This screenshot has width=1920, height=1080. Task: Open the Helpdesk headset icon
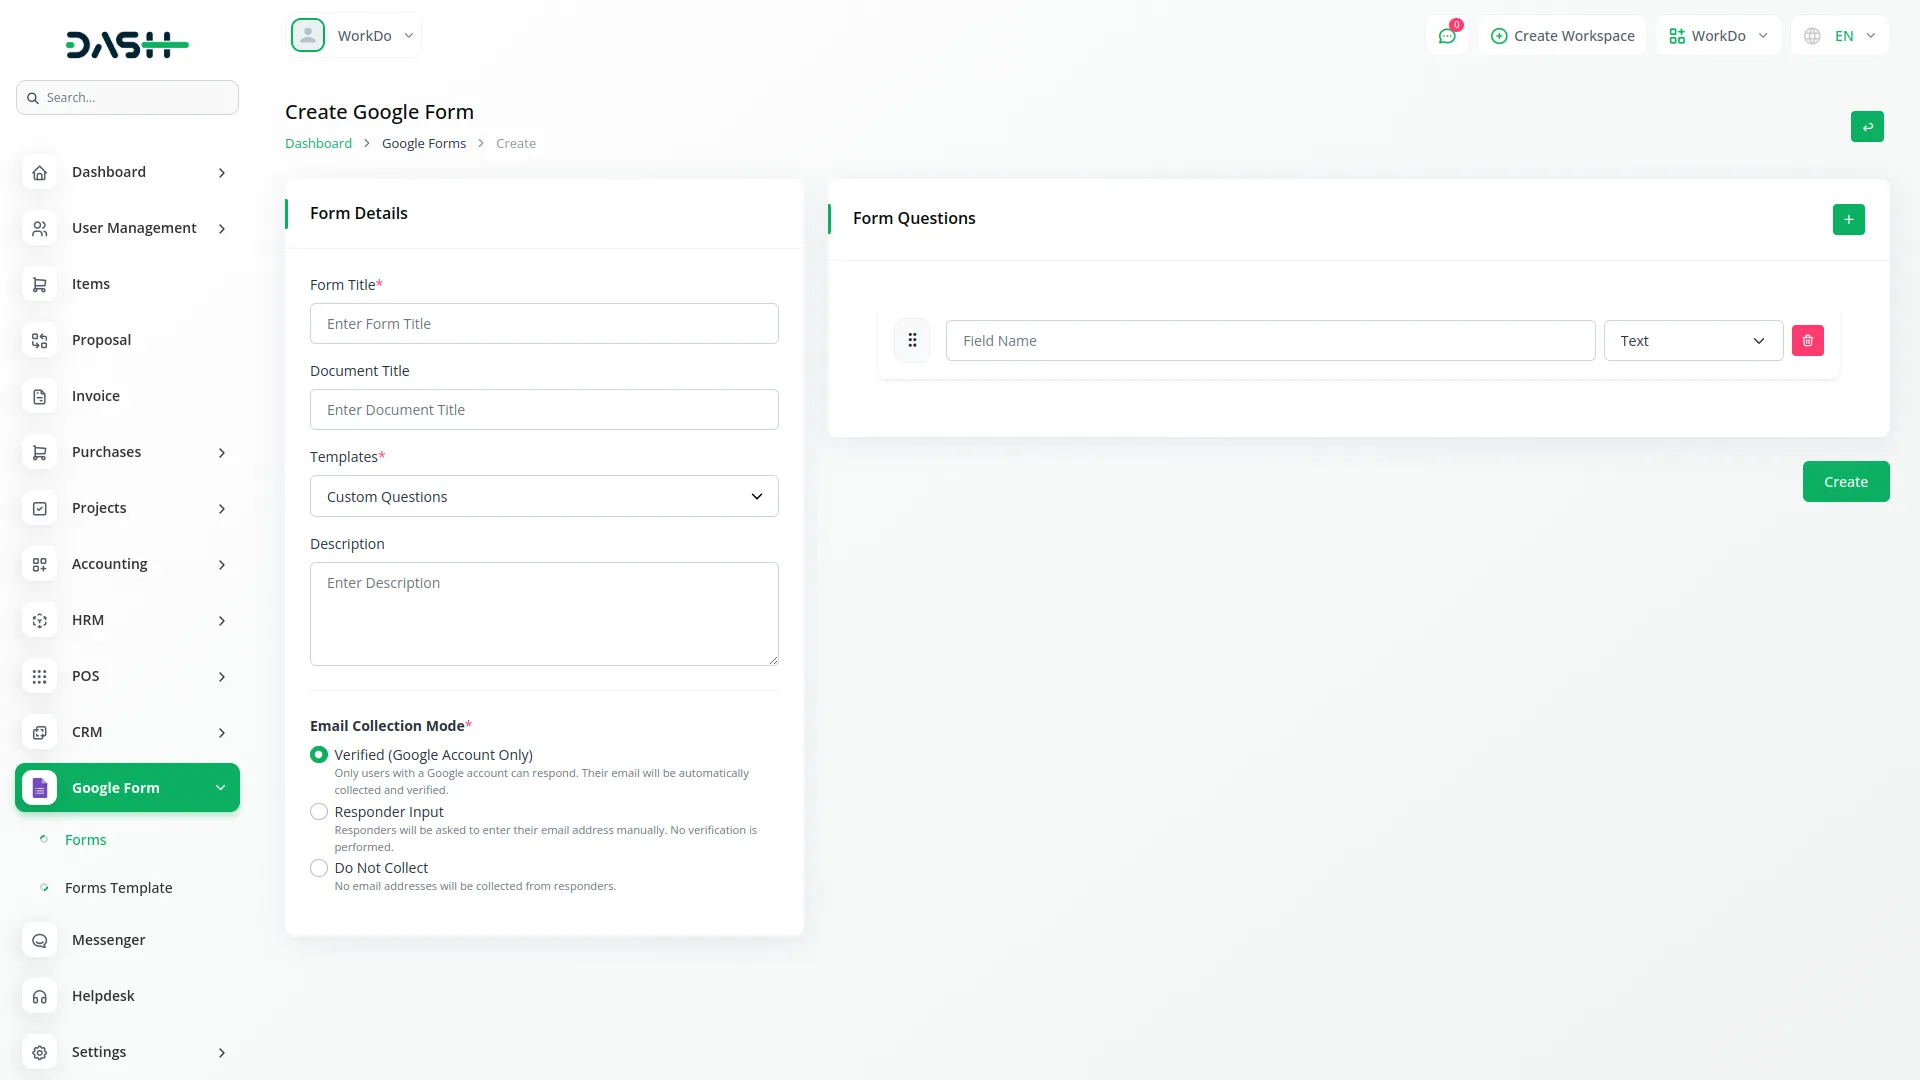39,996
